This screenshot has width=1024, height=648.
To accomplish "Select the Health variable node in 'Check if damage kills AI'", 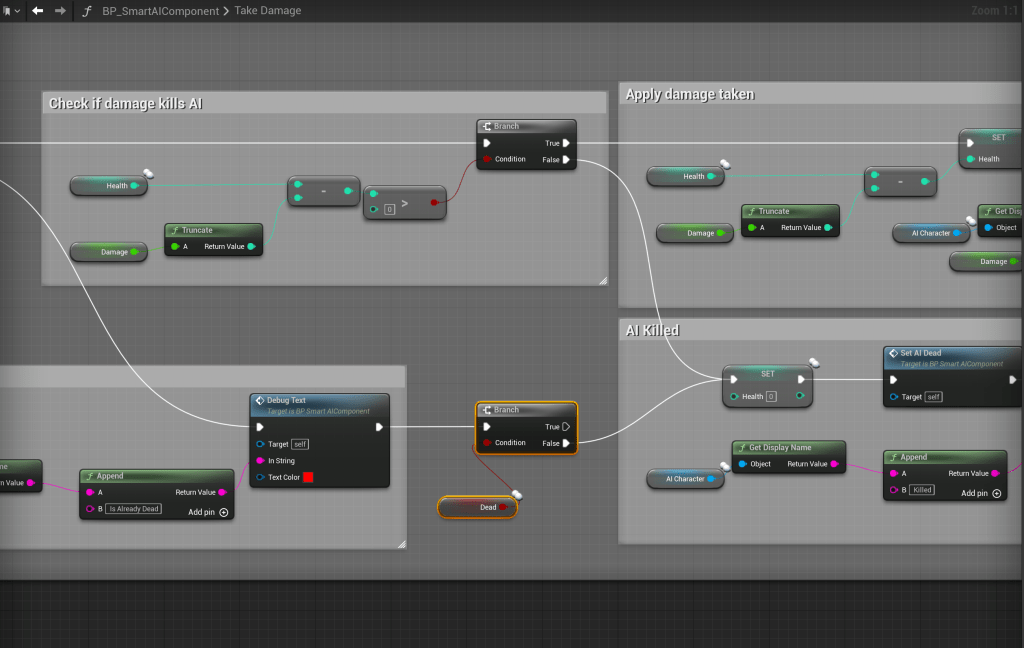I will pyautogui.click(x=108, y=186).
